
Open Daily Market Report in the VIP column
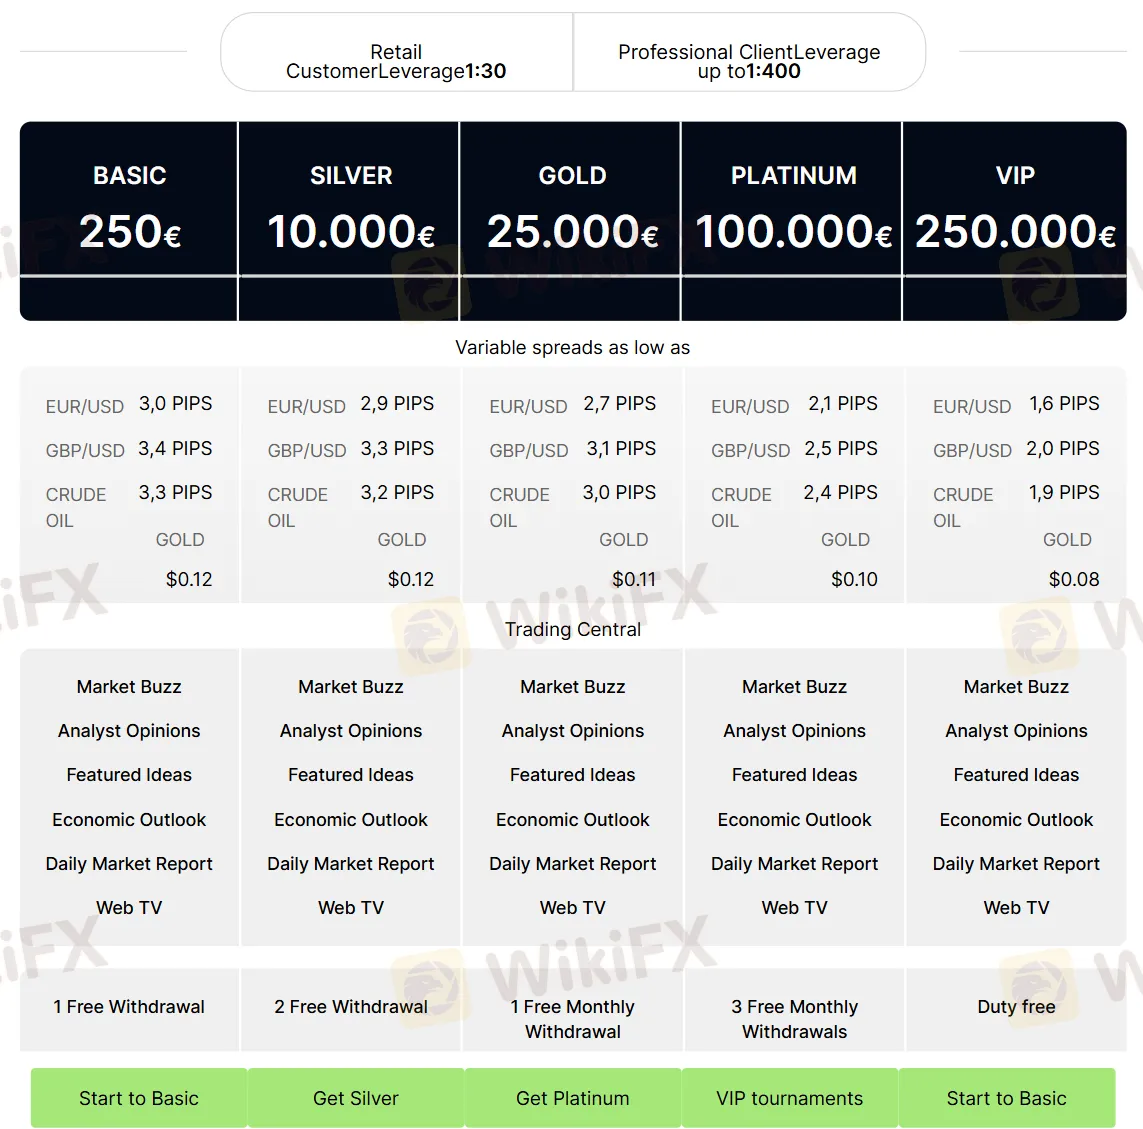[x=1015, y=863]
